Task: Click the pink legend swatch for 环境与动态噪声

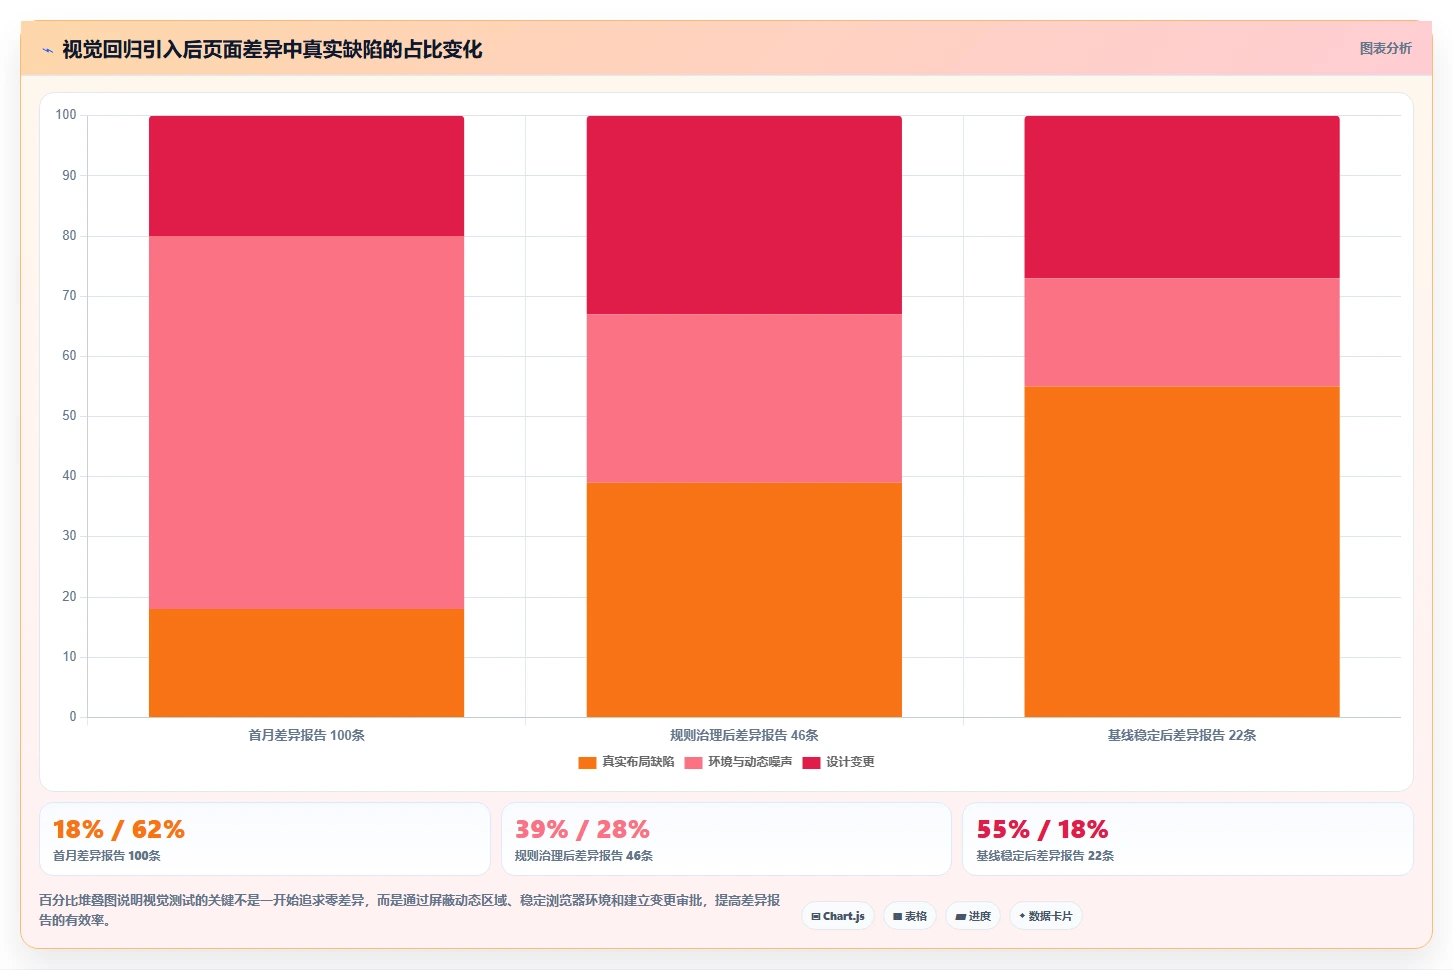Action: (694, 763)
